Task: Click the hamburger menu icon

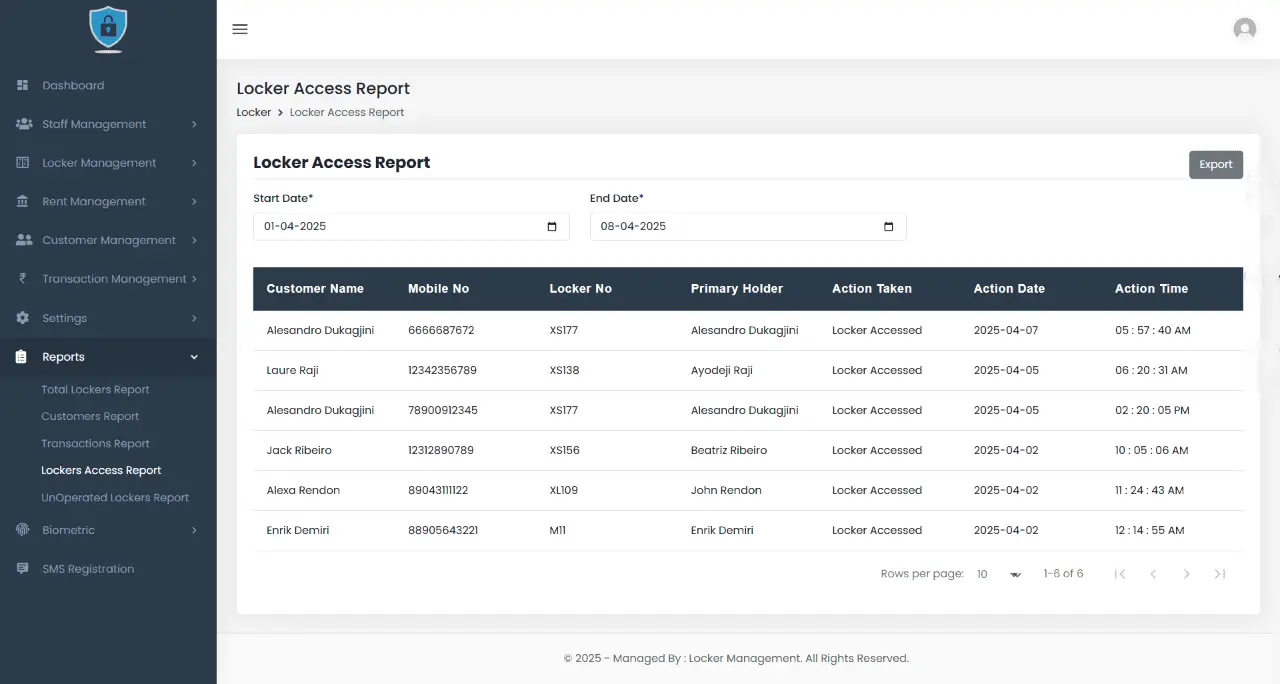Action: (240, 29)
